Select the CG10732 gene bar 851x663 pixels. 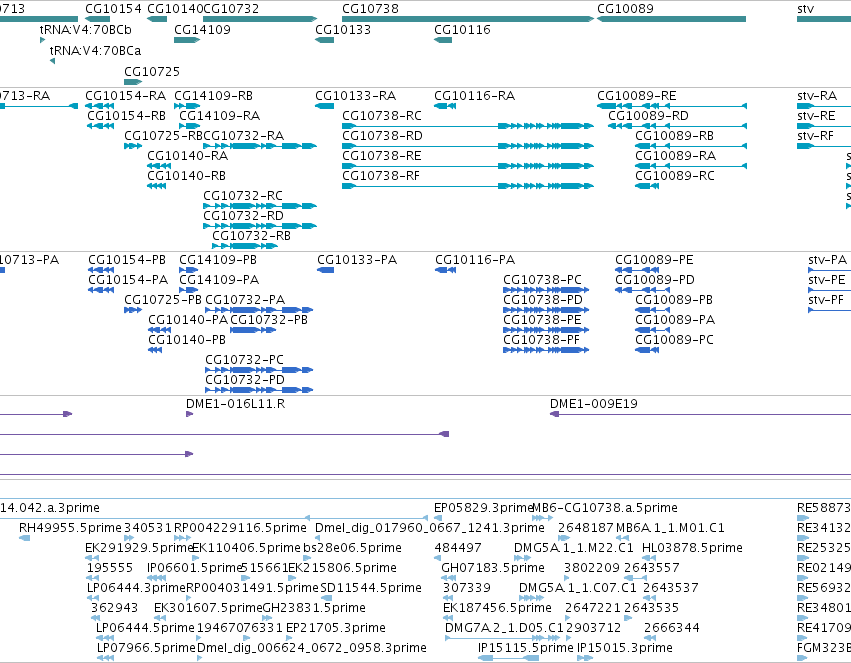(259, 19)
